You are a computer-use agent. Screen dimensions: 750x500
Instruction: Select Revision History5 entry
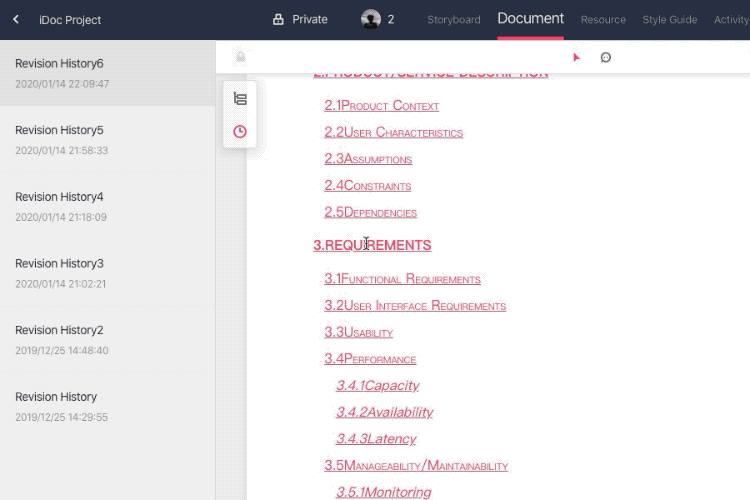[108, 139]
